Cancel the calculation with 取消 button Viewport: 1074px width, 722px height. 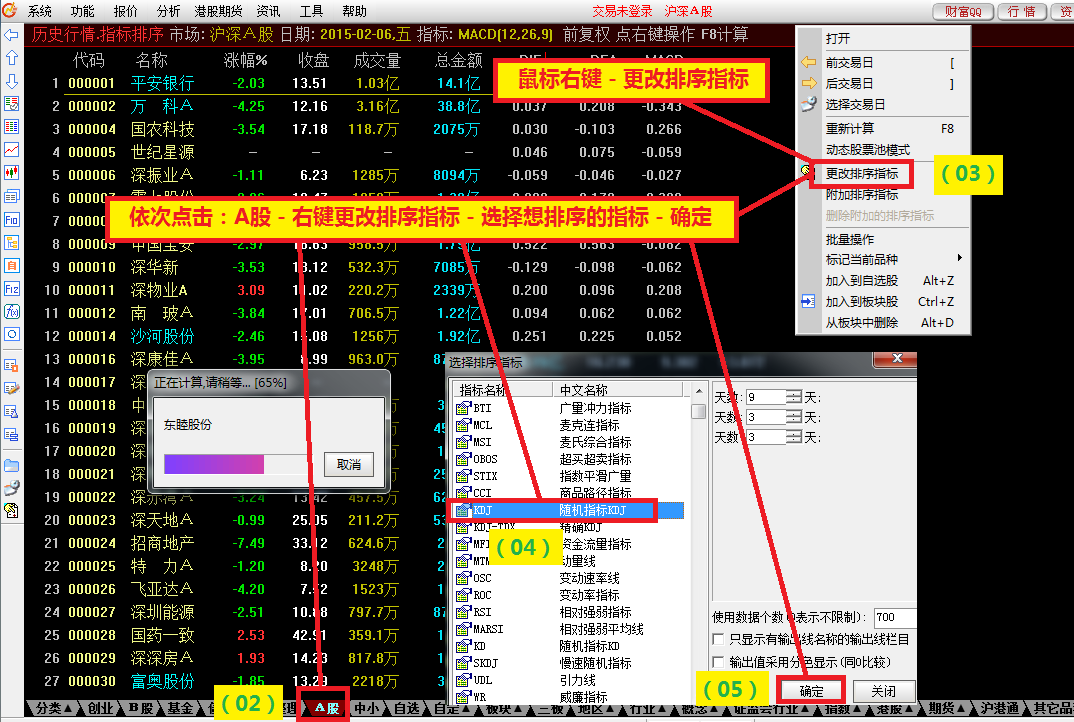pyautogui.click(x=348, y=464)
